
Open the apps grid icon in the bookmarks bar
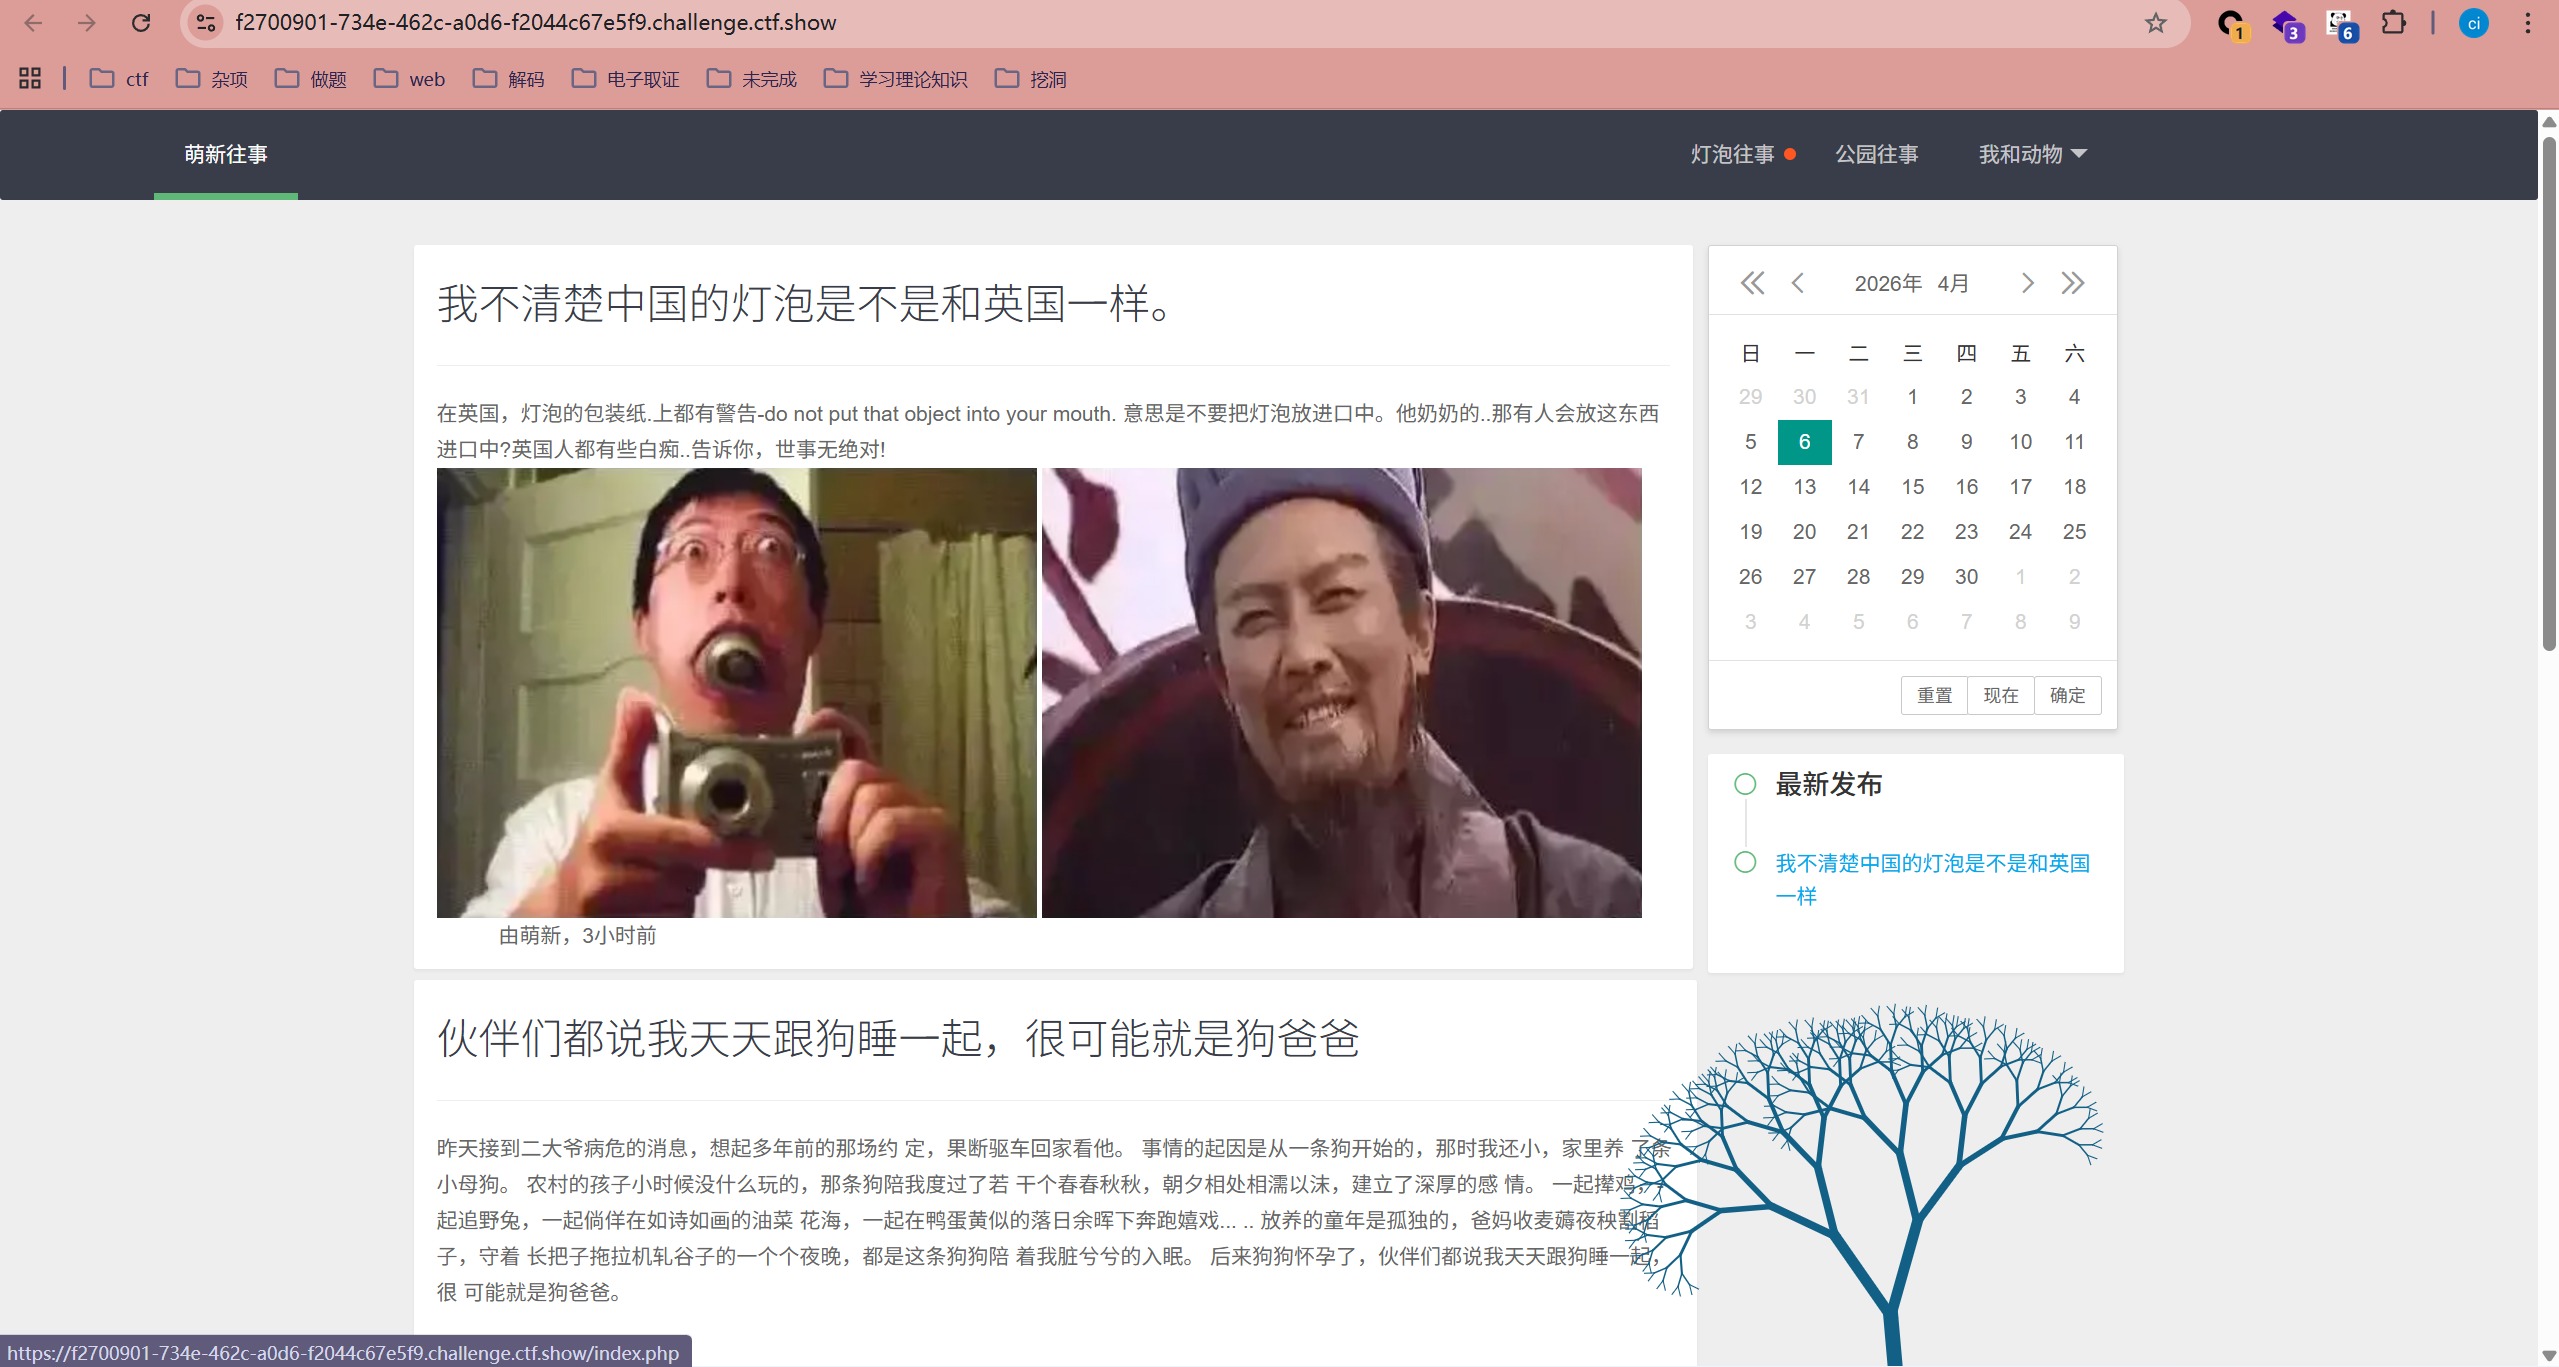(30, 78)
